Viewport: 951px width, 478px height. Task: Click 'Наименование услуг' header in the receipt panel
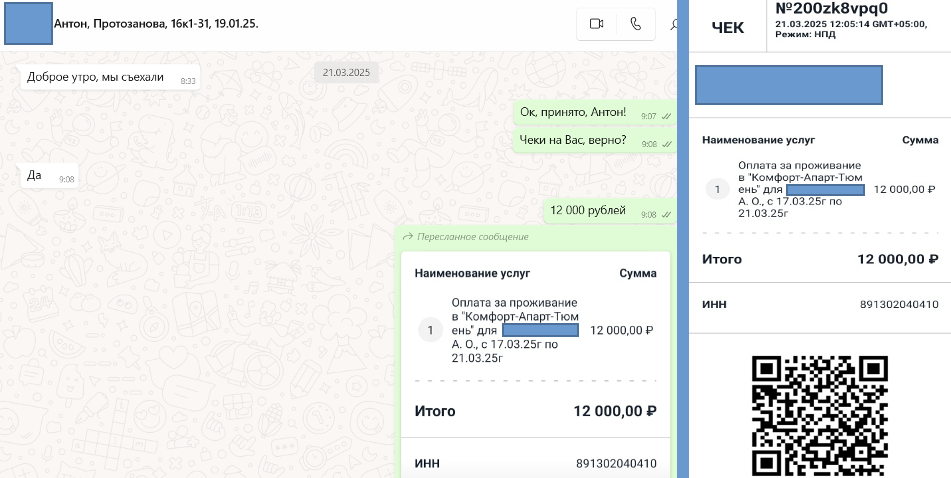tap(759, 140)
